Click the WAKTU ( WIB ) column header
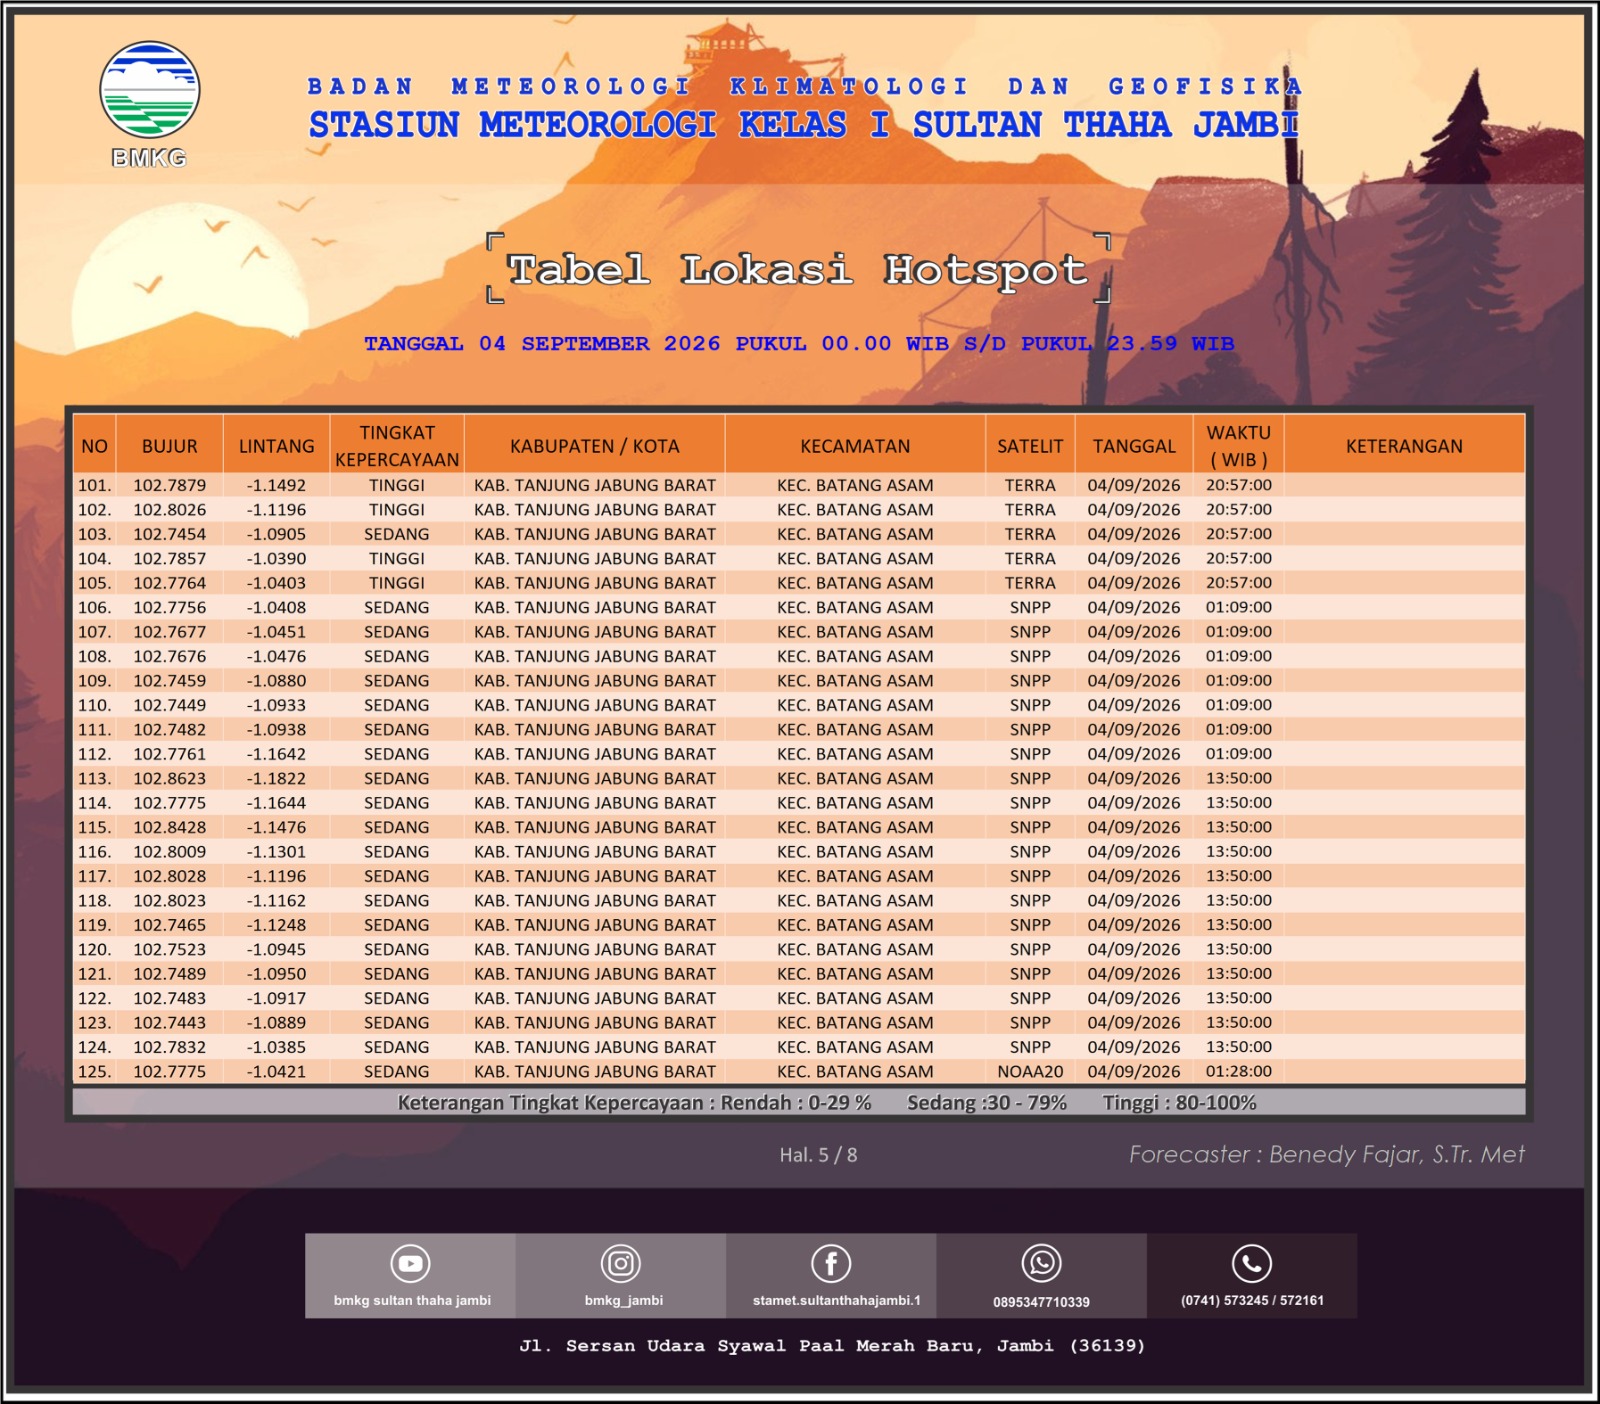Viewport: 1600px width, 1404px height. coord(1239,446)
